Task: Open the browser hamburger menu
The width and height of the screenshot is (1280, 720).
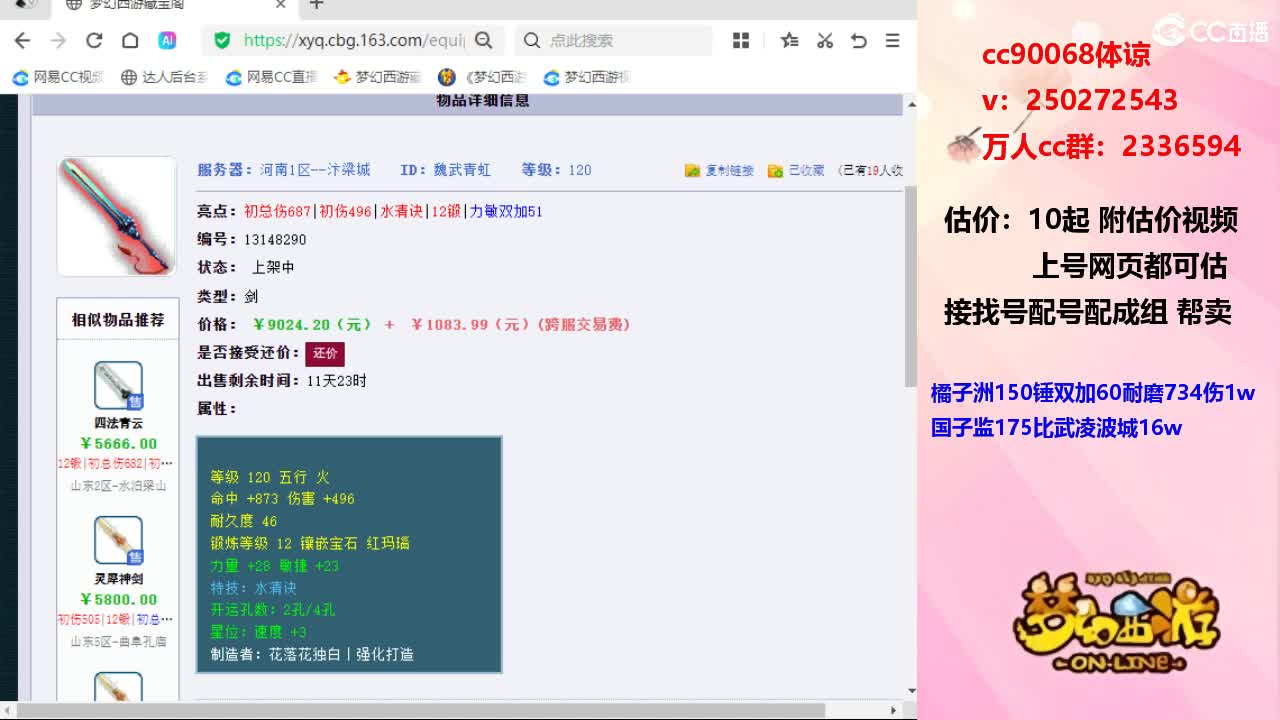Action: (893, 41)
